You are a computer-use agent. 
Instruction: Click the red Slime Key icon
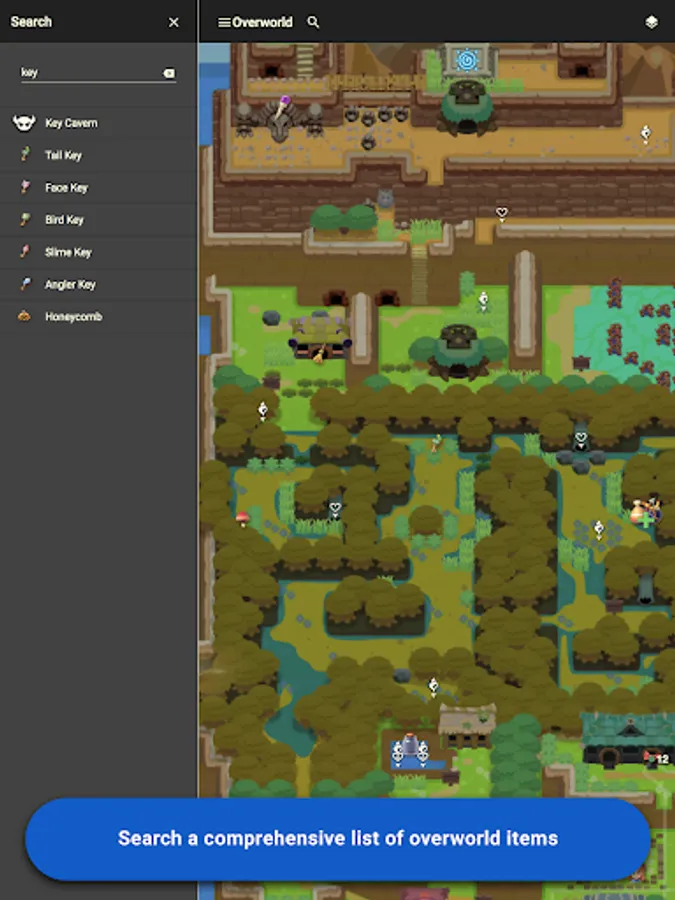coord(25,250)
